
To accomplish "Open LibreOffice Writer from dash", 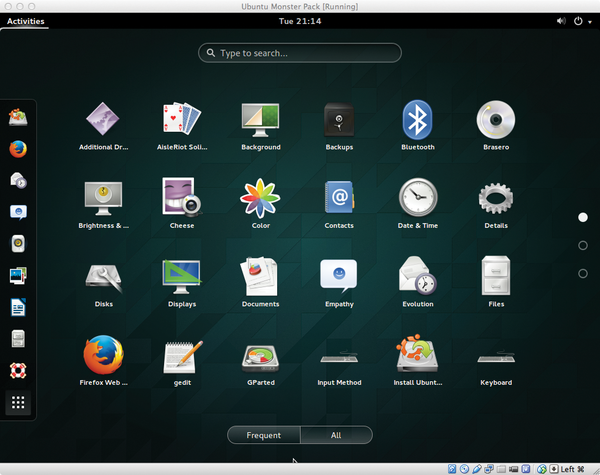I will point(18,307).
